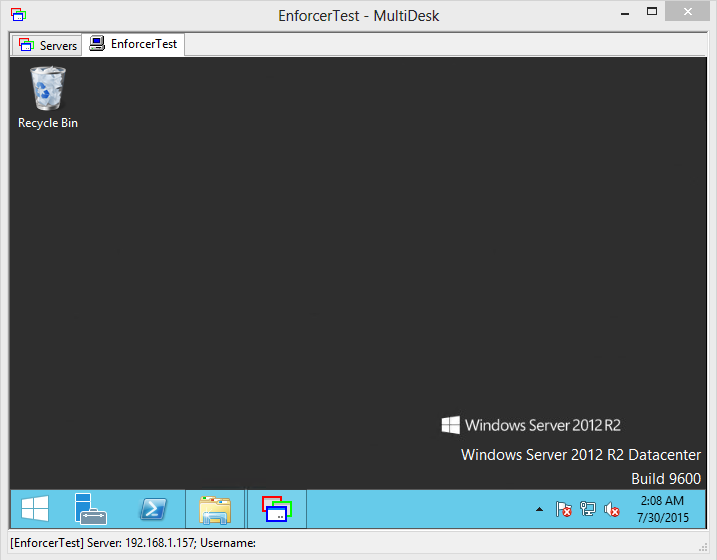Click the MultiDesk icon in remote taskbar
Screen dimensions: 717x560
(x=276, y=509)
